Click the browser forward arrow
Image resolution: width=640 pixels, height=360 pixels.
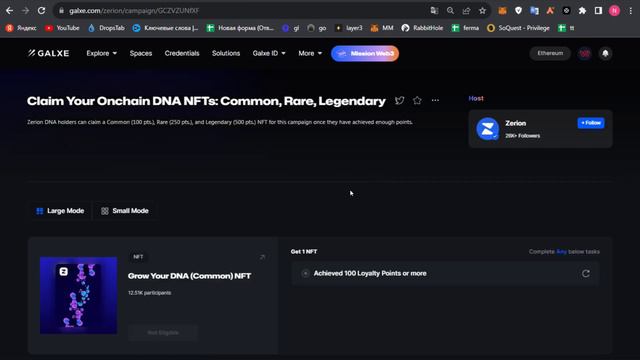25,11
